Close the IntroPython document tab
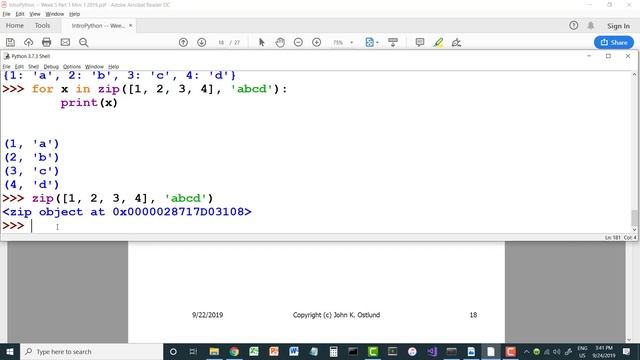The image size is (640, 360). (131, 25)
